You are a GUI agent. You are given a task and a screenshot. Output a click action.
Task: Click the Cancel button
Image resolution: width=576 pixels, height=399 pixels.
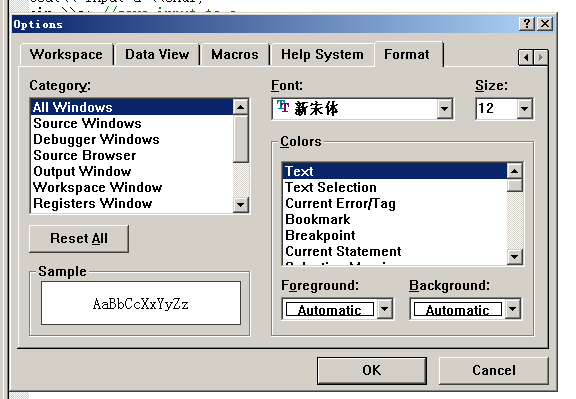[494, 370]
